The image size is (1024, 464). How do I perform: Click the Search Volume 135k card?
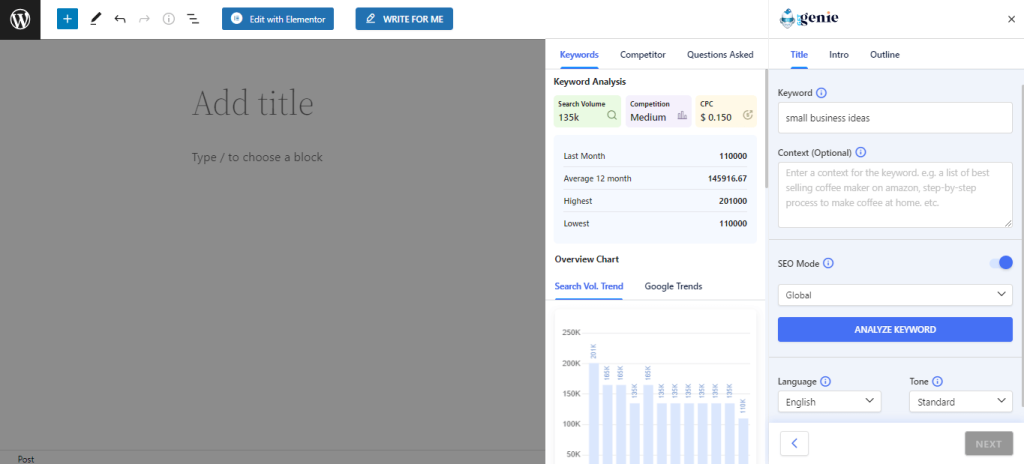click(587, 111)
